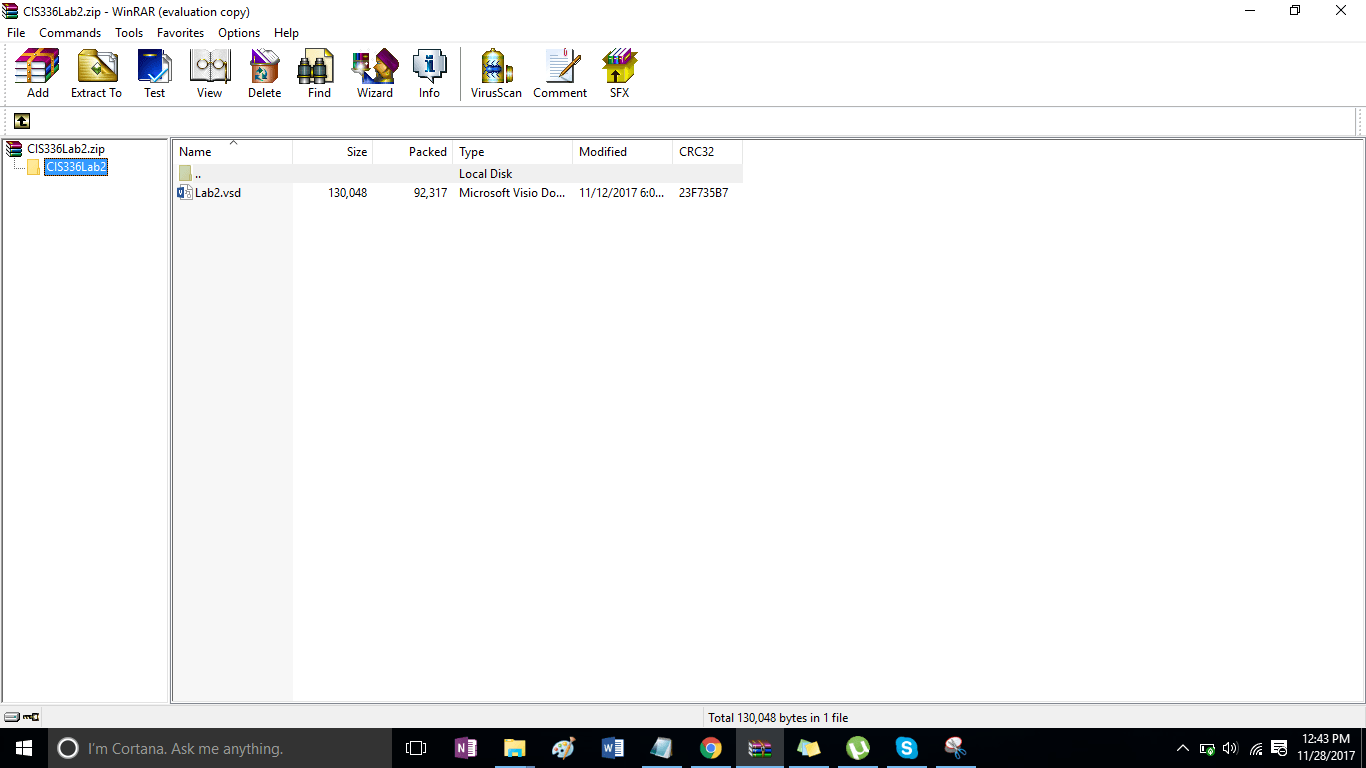Viewport: 1366px width, 768px height.
Task: Click the 'Local Disk' type cell
Action: tap(485, 174)
